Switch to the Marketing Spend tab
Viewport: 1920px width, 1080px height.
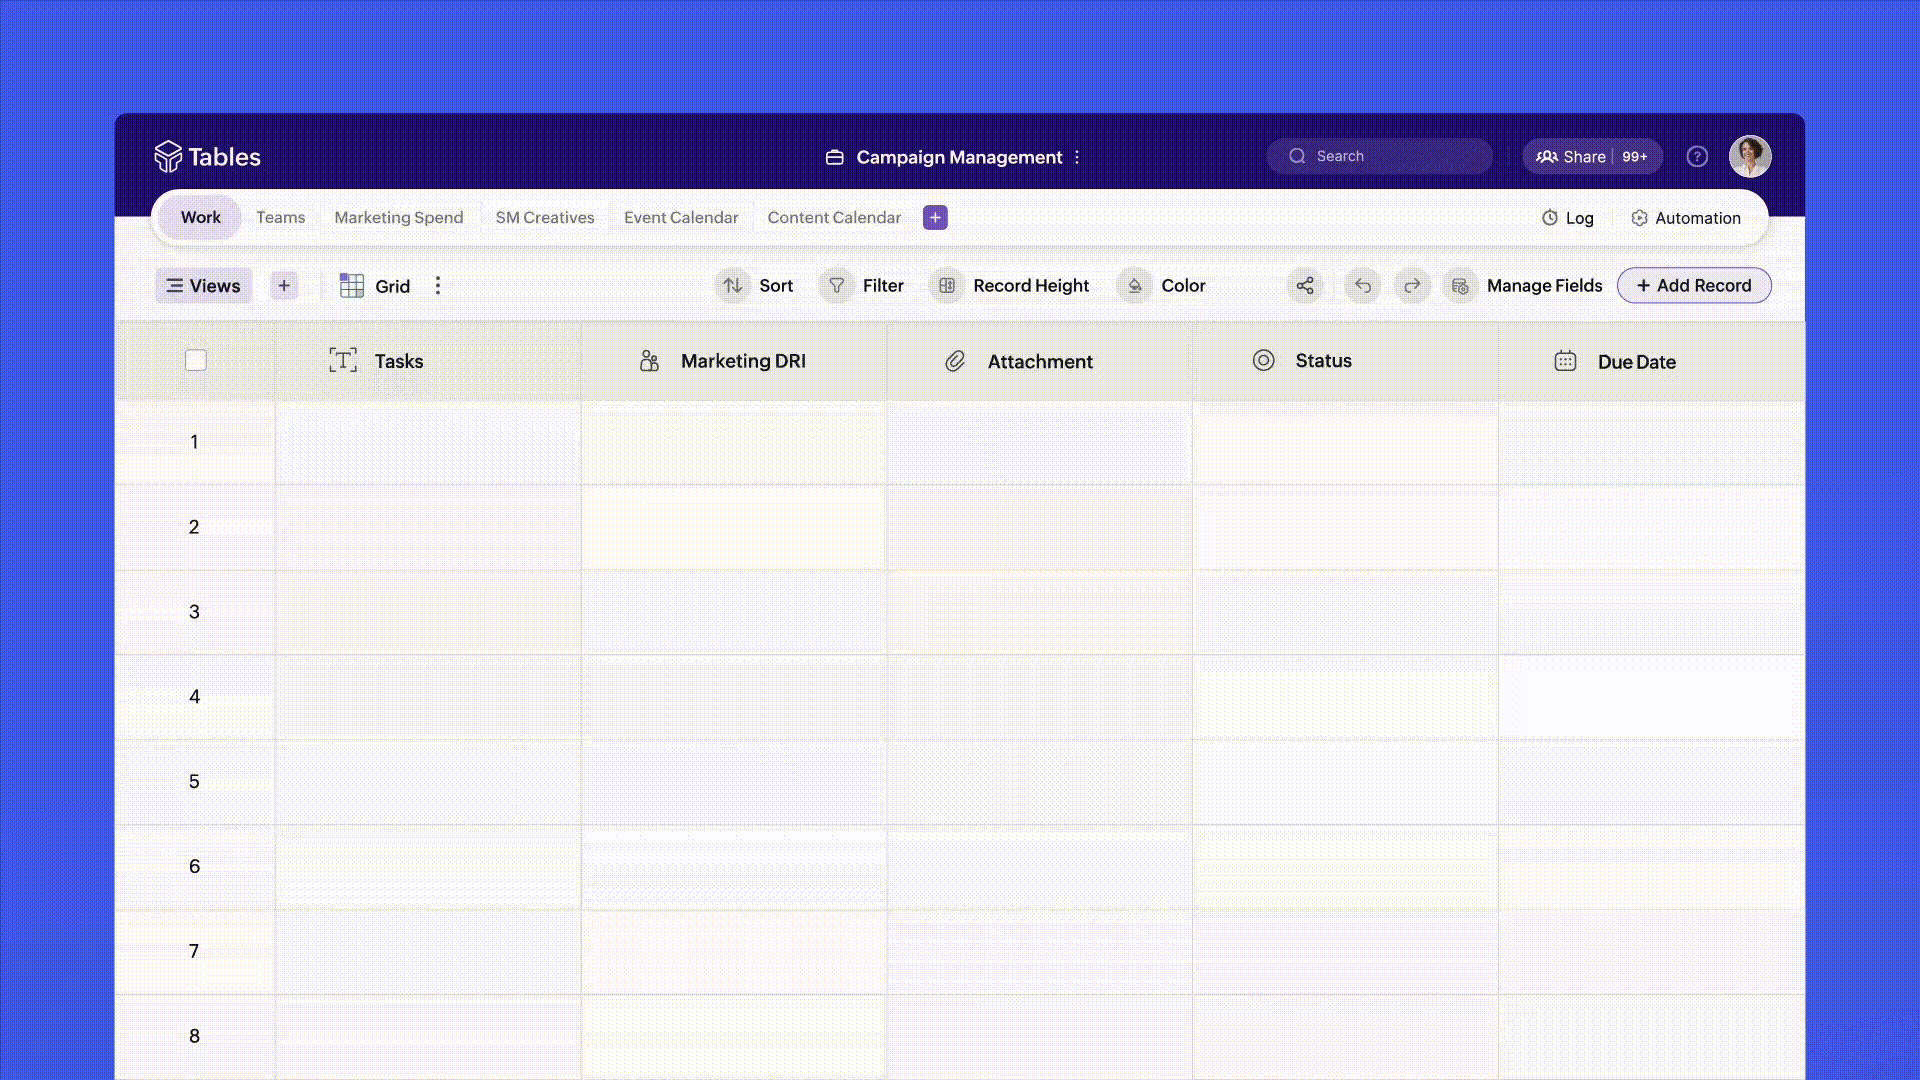pyautogui.click(x=398, y=218)
